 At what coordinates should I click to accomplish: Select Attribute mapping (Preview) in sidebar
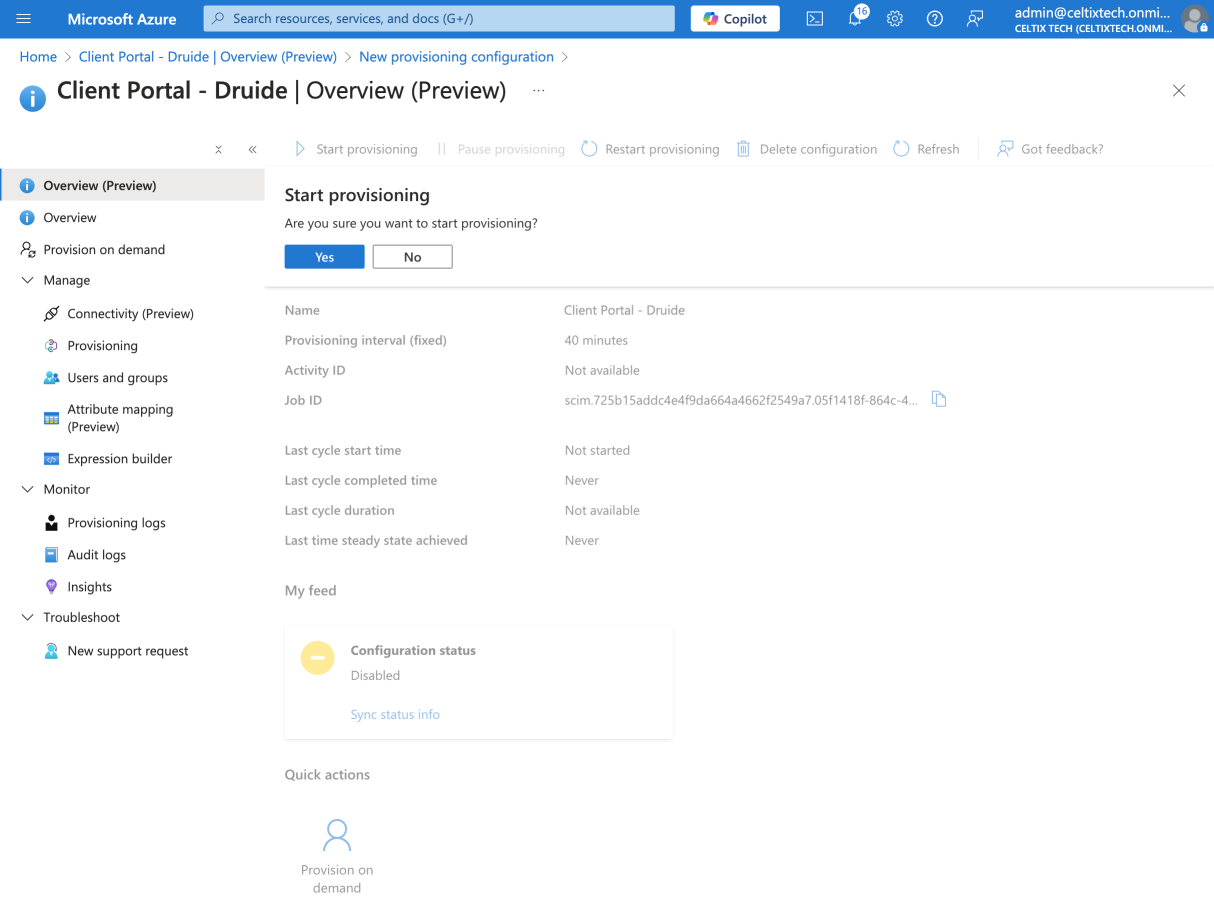coord(120,418)
